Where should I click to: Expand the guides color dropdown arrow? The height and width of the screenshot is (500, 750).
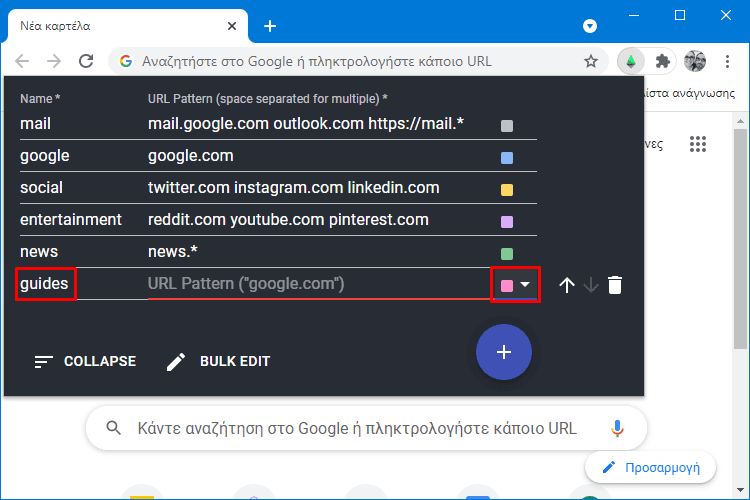525,284
